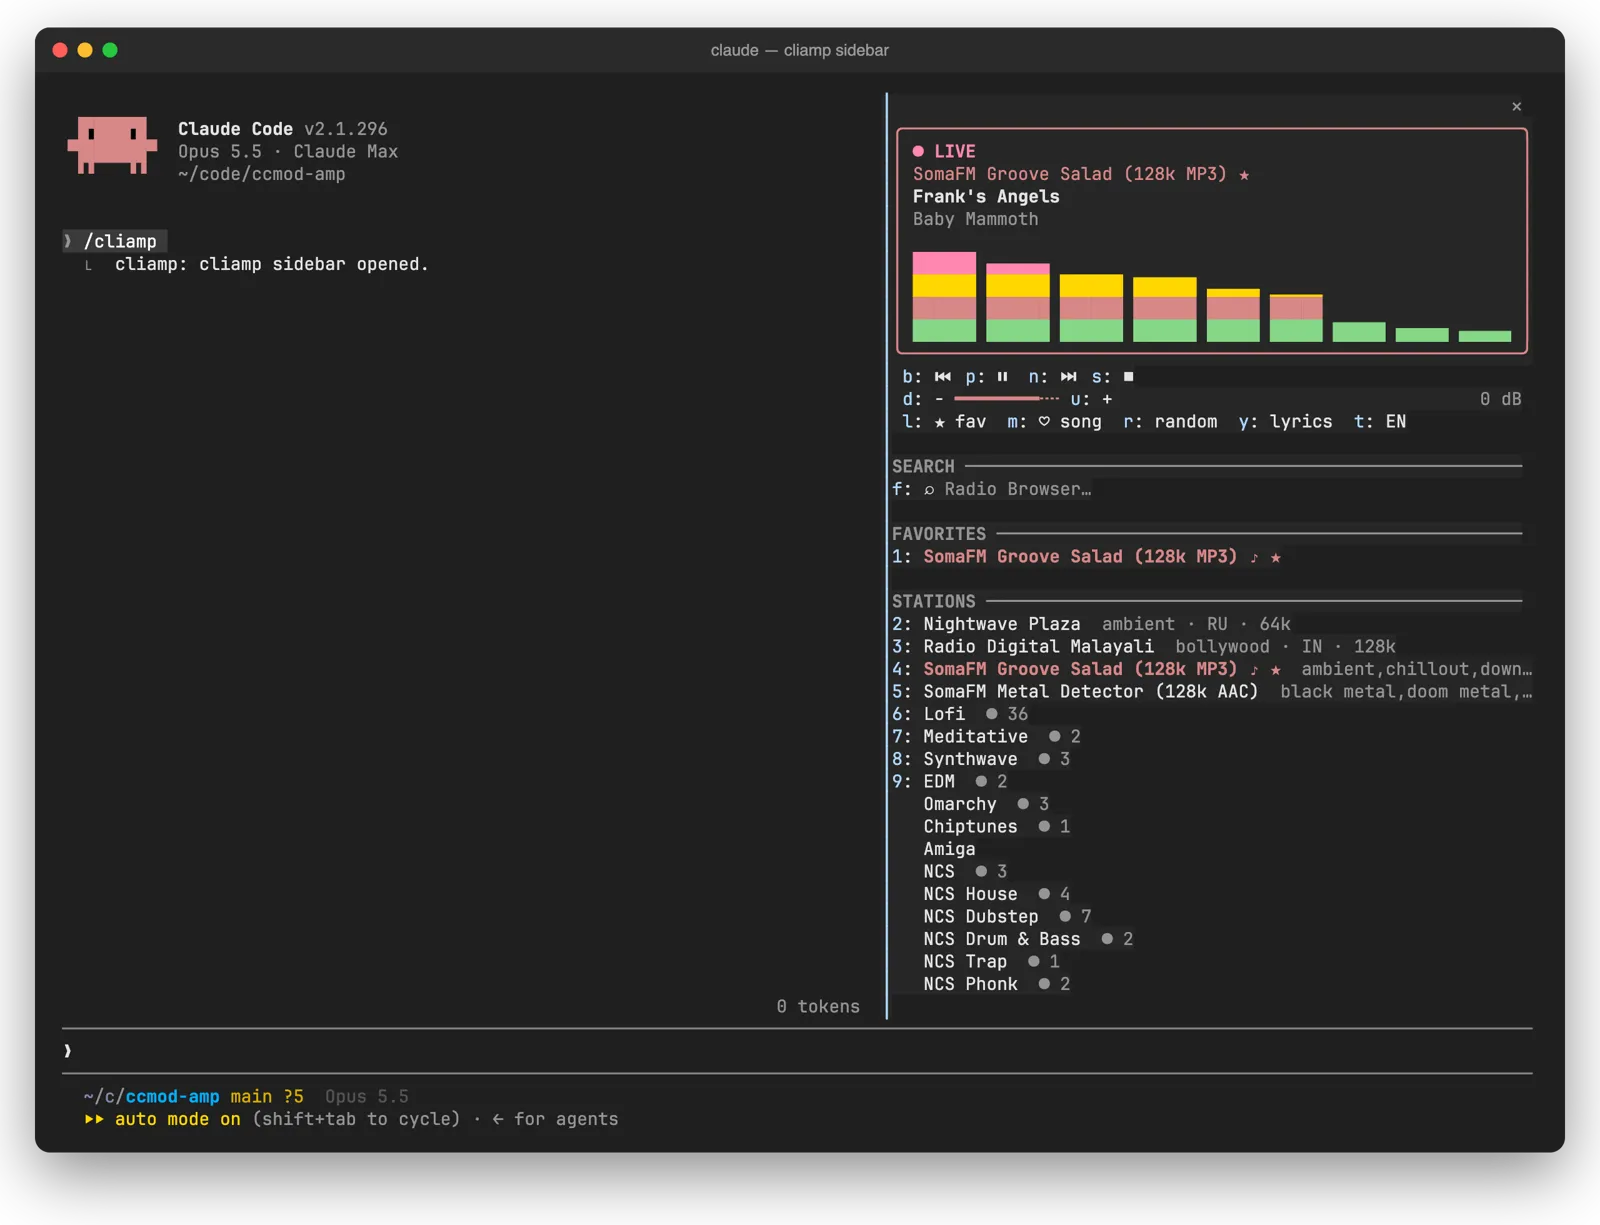Expand the Synthwave station category
Viewport: 1600px width, 1225px height.
tap(981, 759)
